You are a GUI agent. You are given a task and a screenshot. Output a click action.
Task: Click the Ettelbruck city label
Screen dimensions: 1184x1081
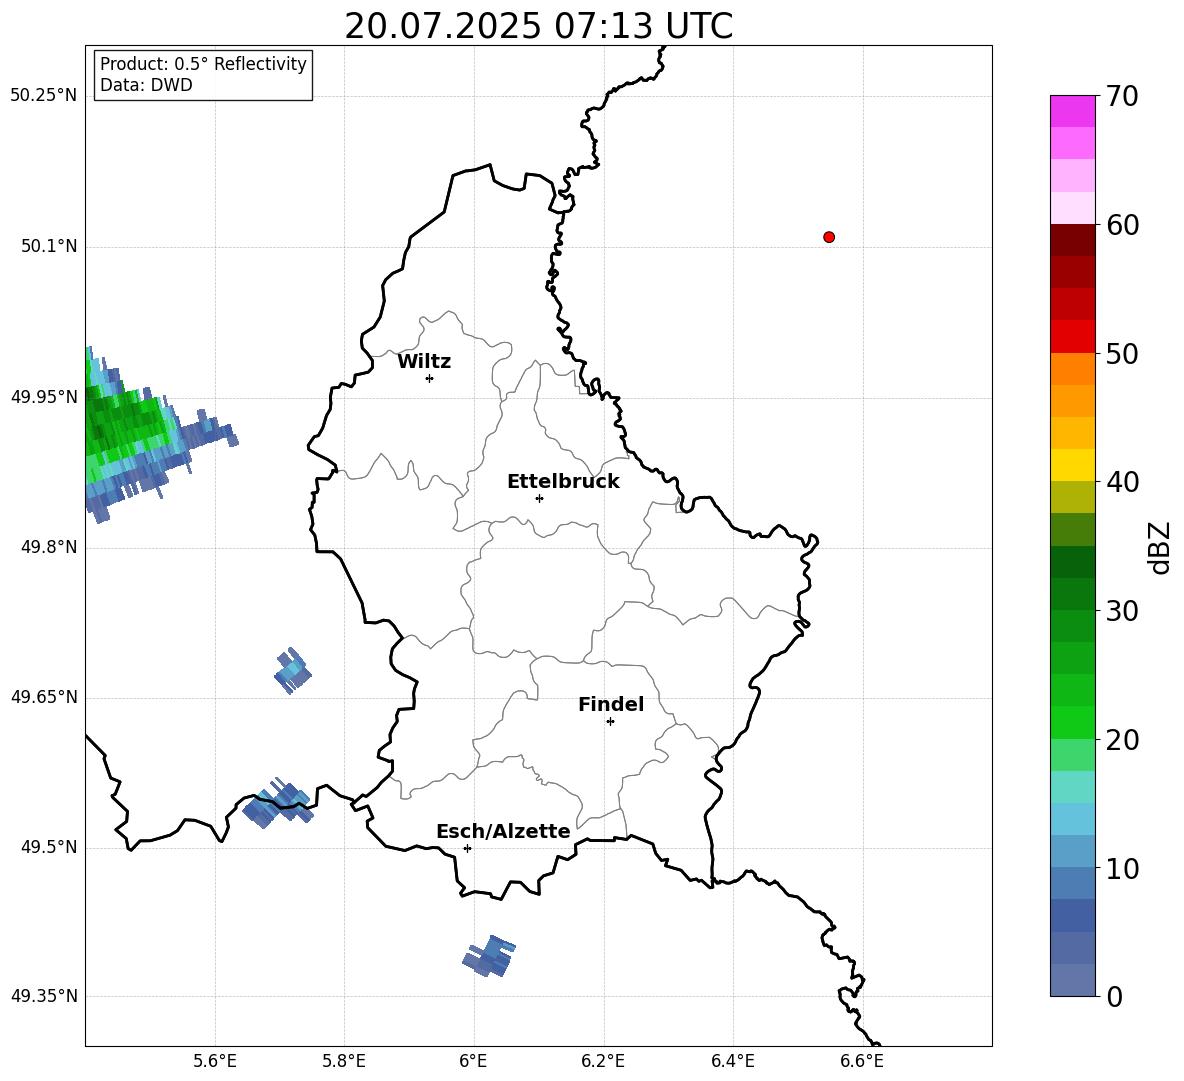point(563,482)
